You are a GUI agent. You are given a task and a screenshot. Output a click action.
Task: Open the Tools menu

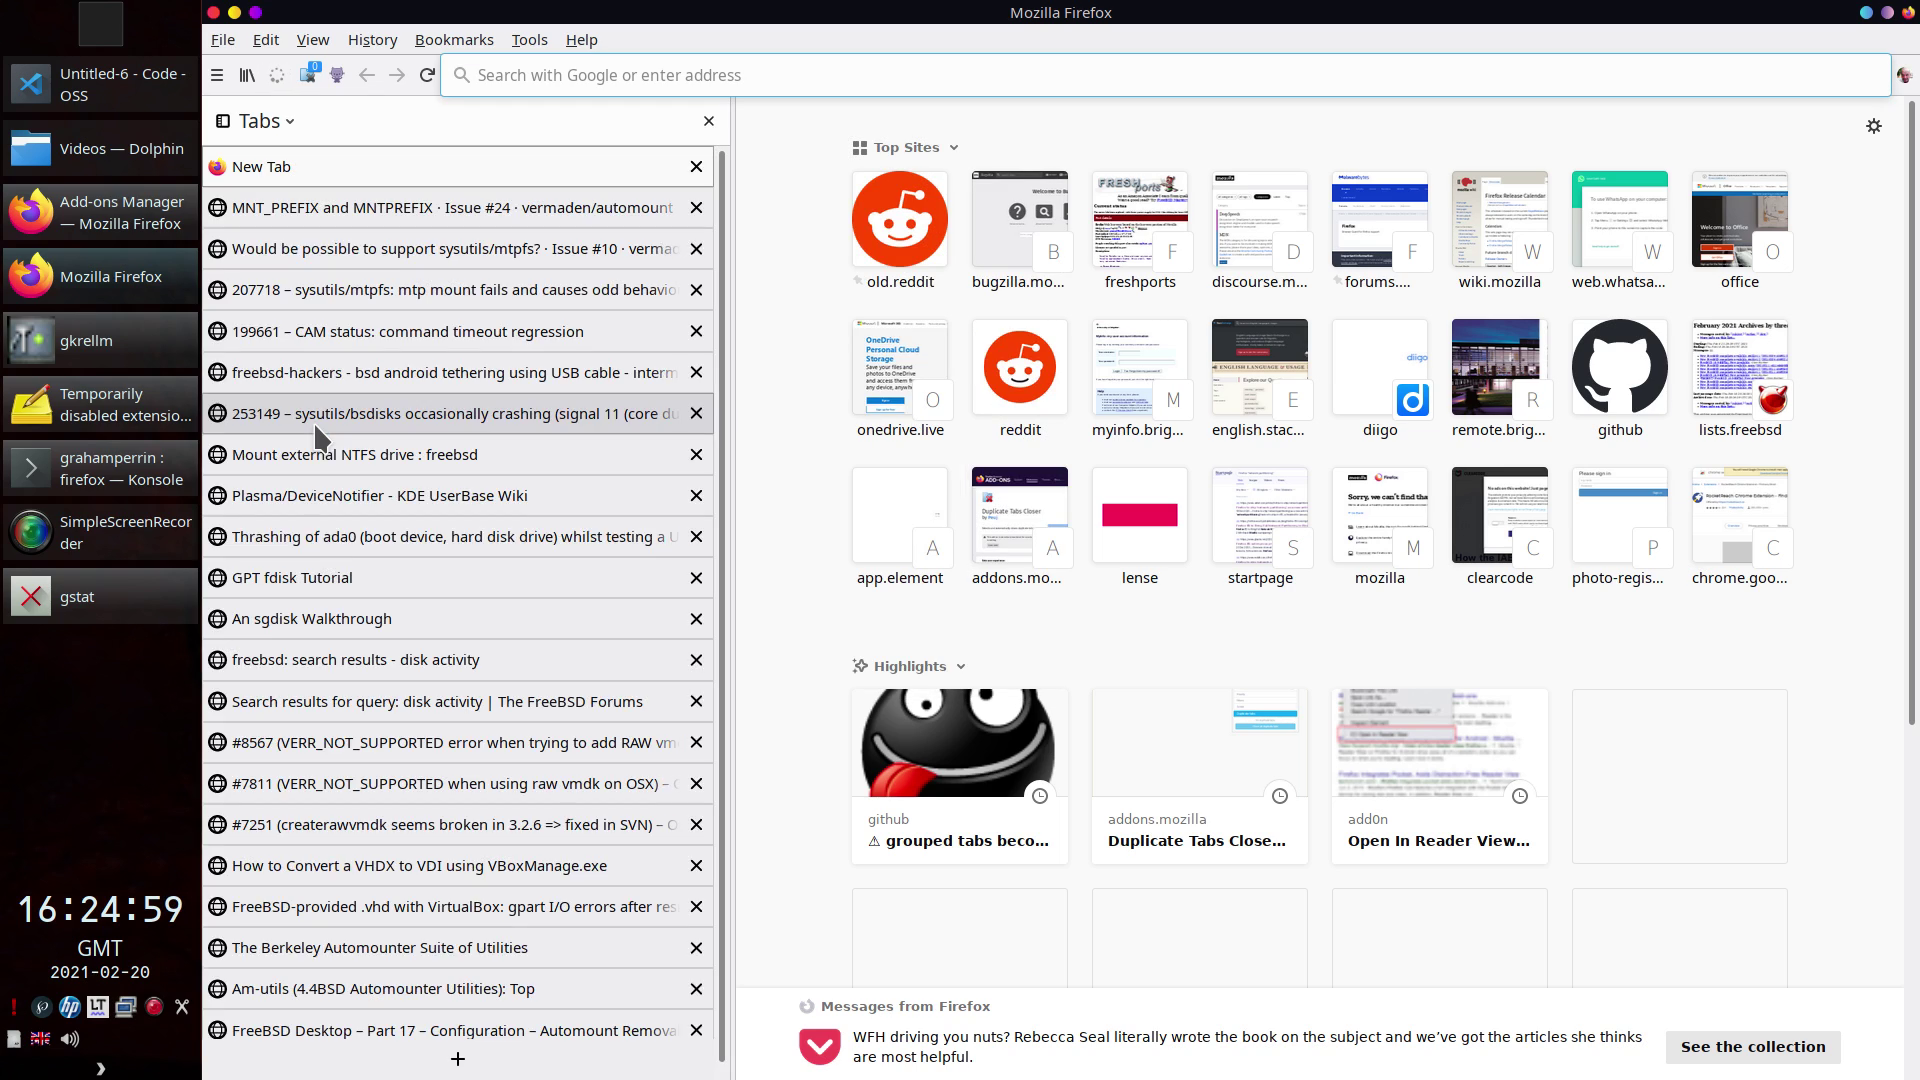pos(530,40)
